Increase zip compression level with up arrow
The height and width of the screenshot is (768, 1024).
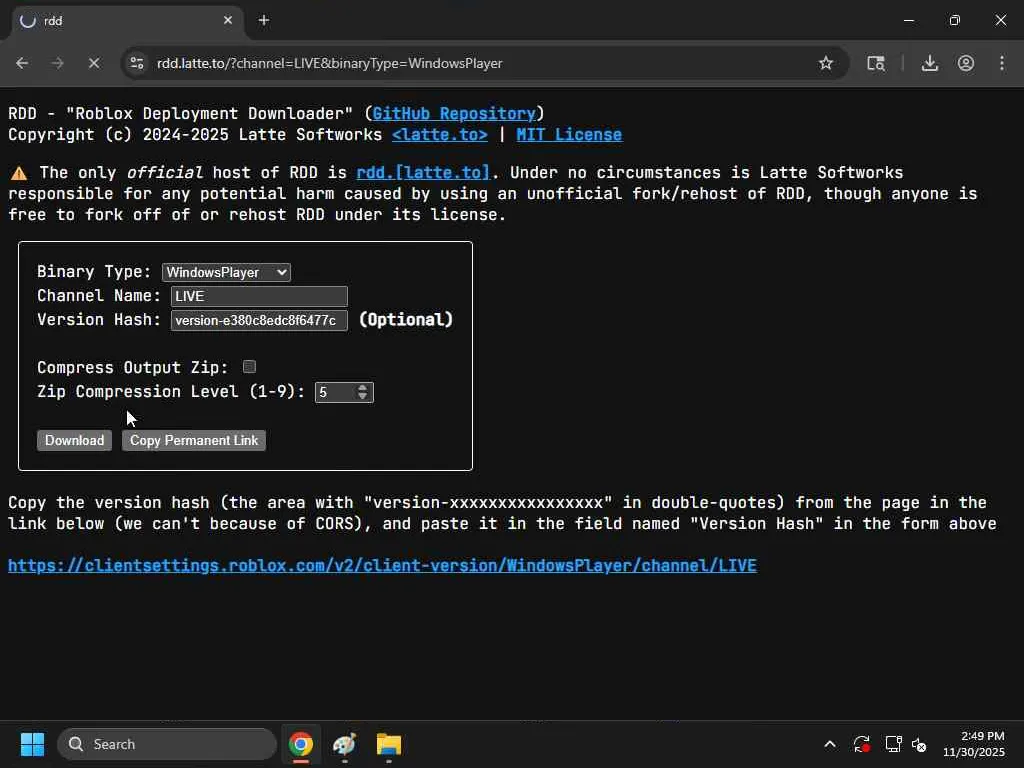(x=362, y=387)
